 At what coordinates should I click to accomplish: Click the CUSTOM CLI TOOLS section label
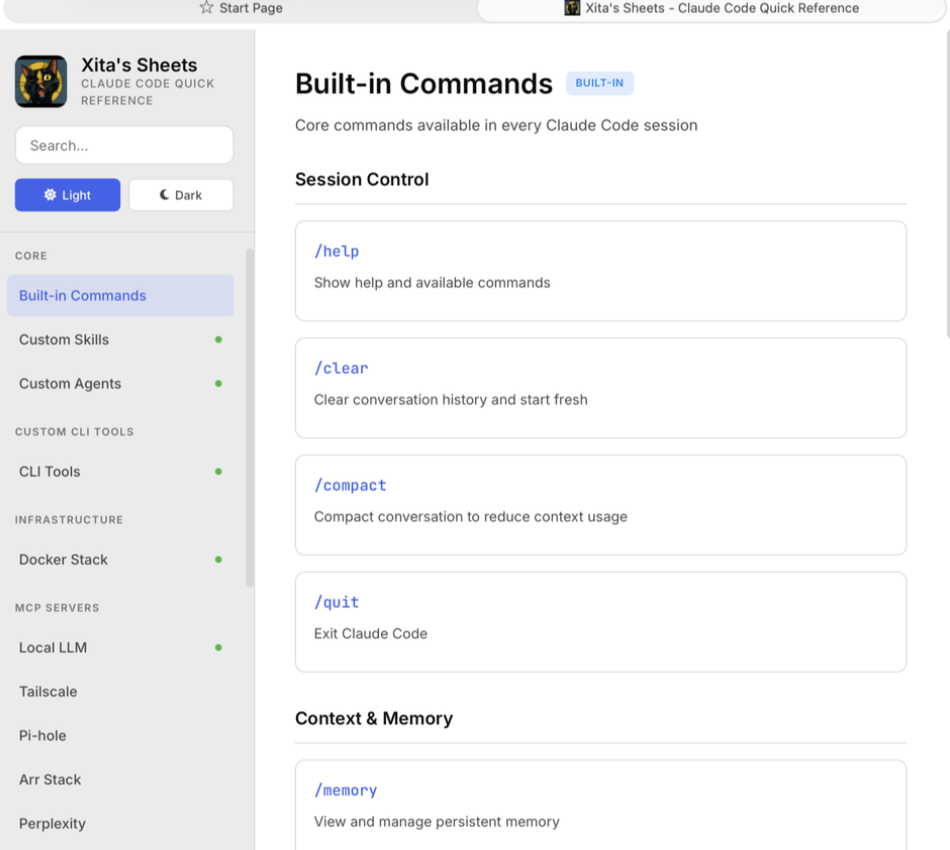75,432
